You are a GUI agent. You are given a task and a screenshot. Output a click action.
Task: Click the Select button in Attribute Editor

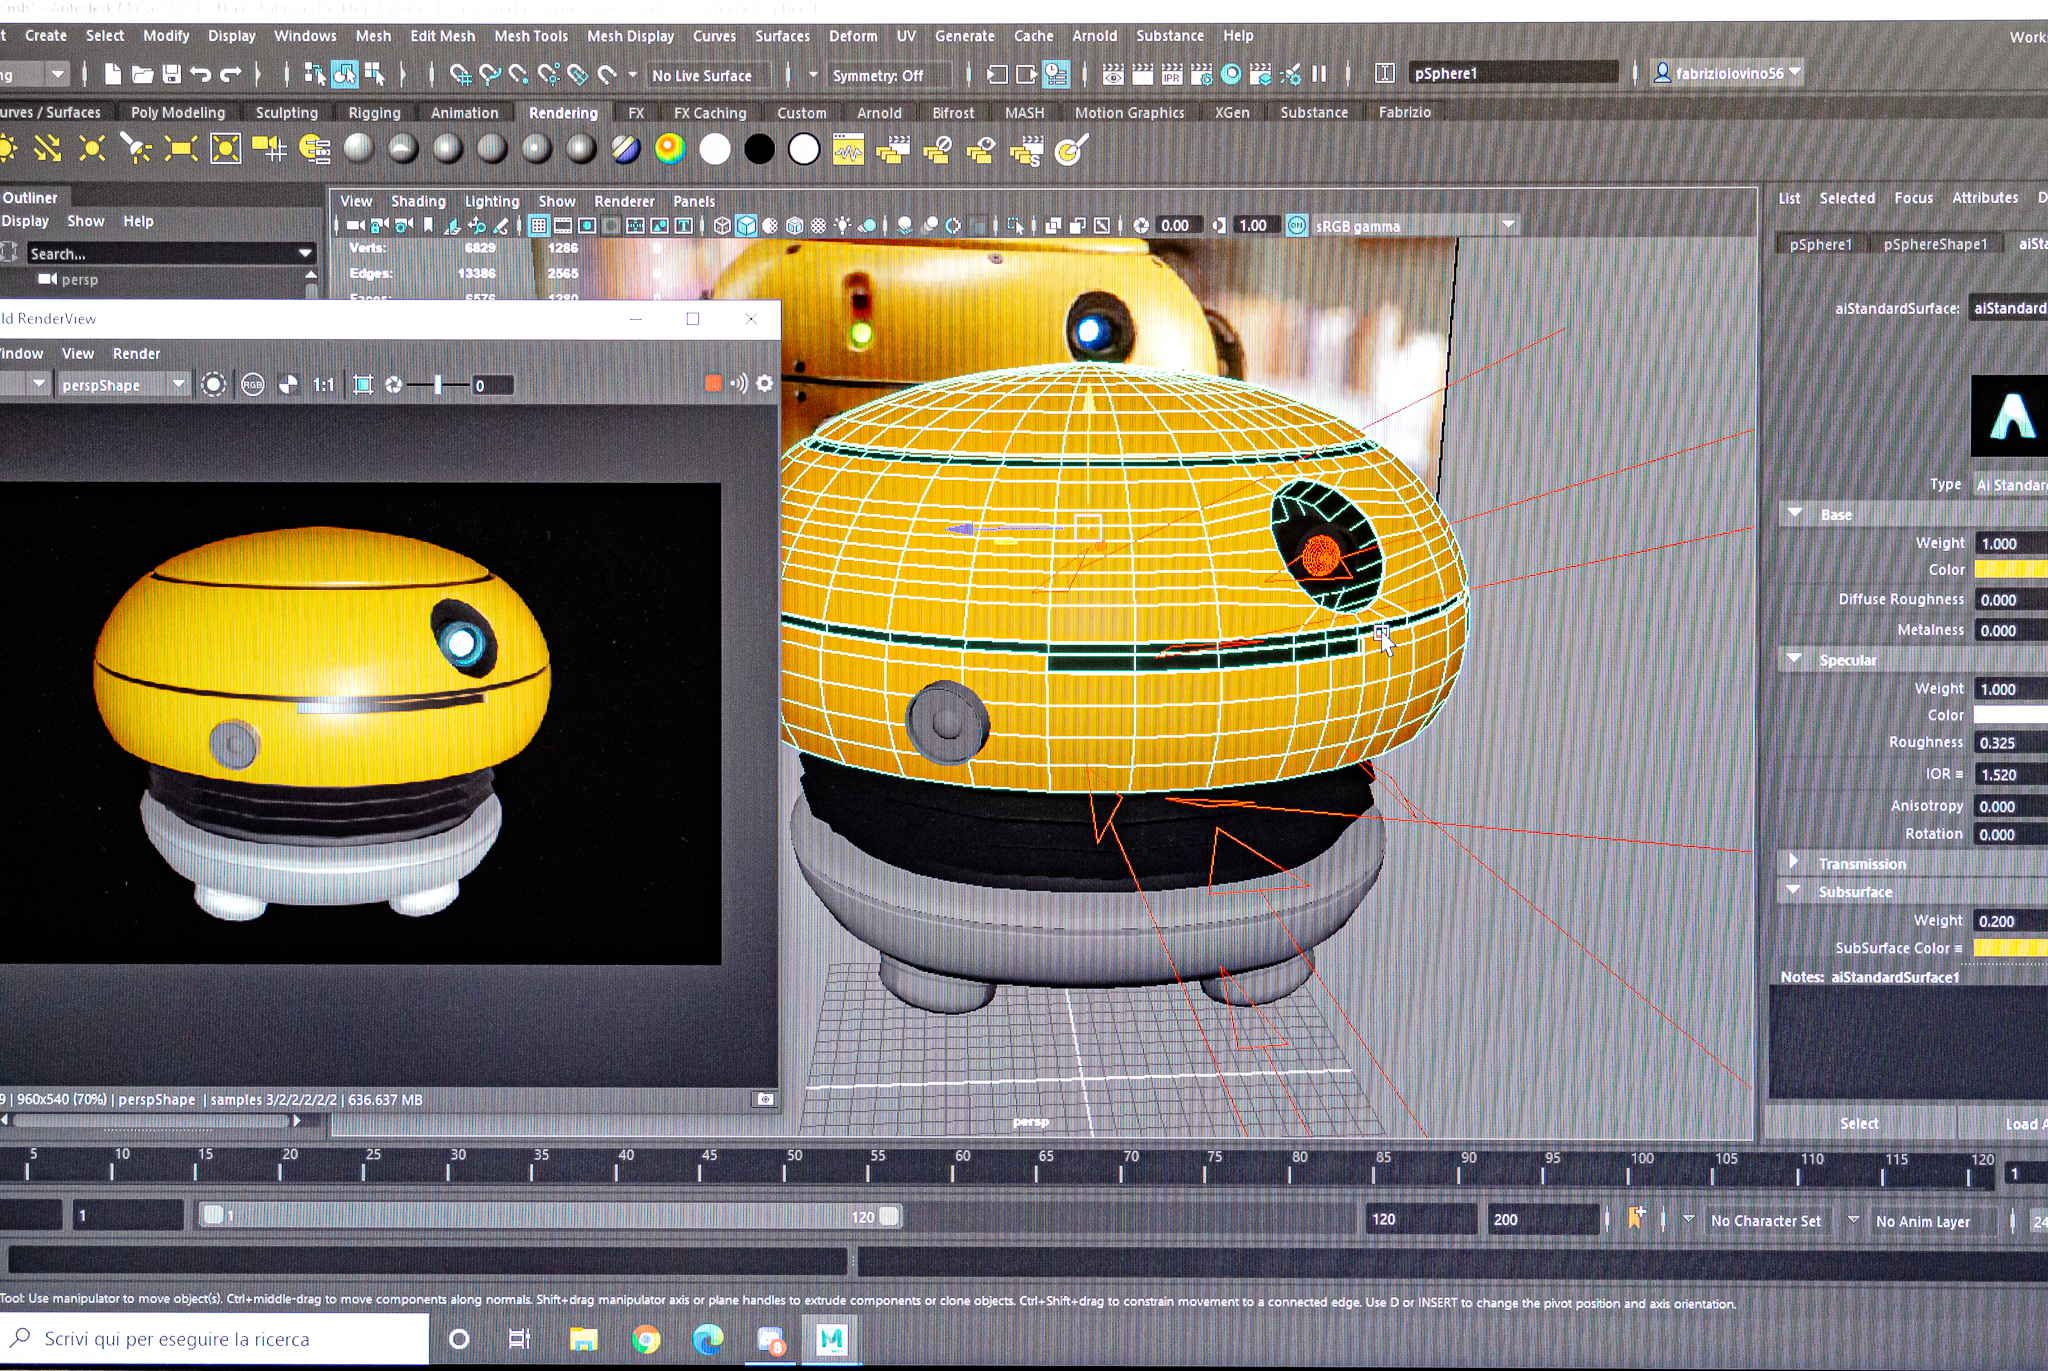tap(1858, 1123)
